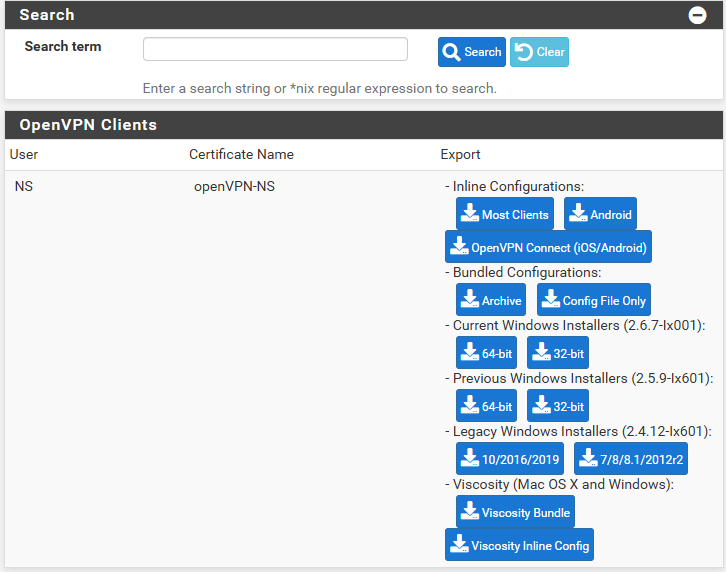Export the Viscosity Inline Config
Viewport: 726px width, 572px height.
point(519,545)
